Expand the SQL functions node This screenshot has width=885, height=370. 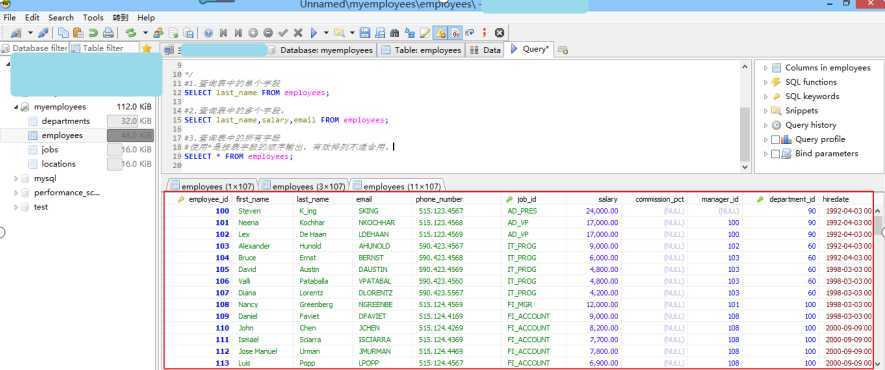[766, 82]
